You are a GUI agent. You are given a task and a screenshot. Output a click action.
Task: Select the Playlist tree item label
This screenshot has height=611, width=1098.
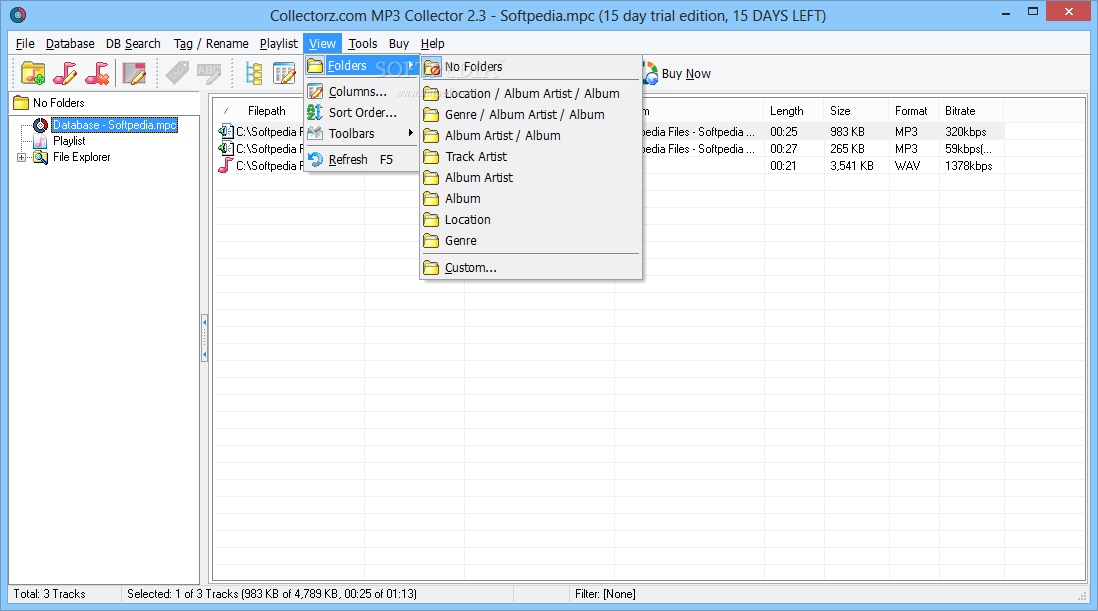click(69, 141)
